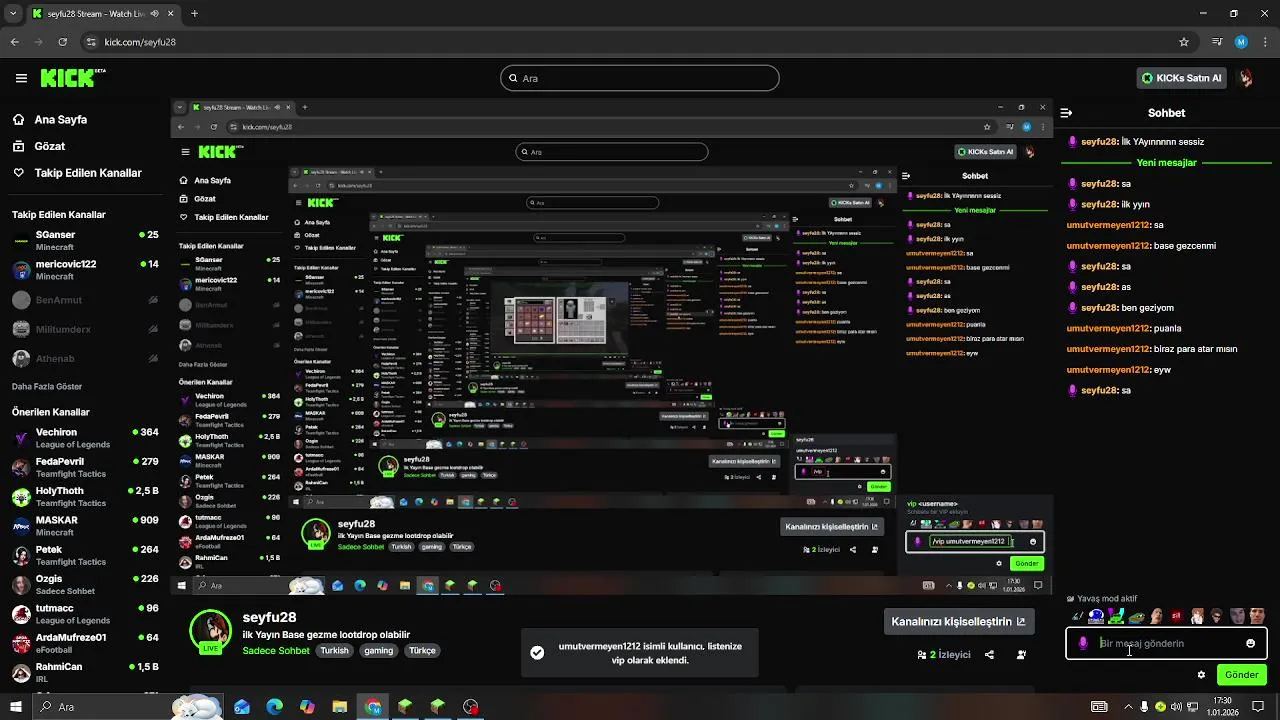
Task: Open recommended channel MASKAR
Action: [85, 526]
